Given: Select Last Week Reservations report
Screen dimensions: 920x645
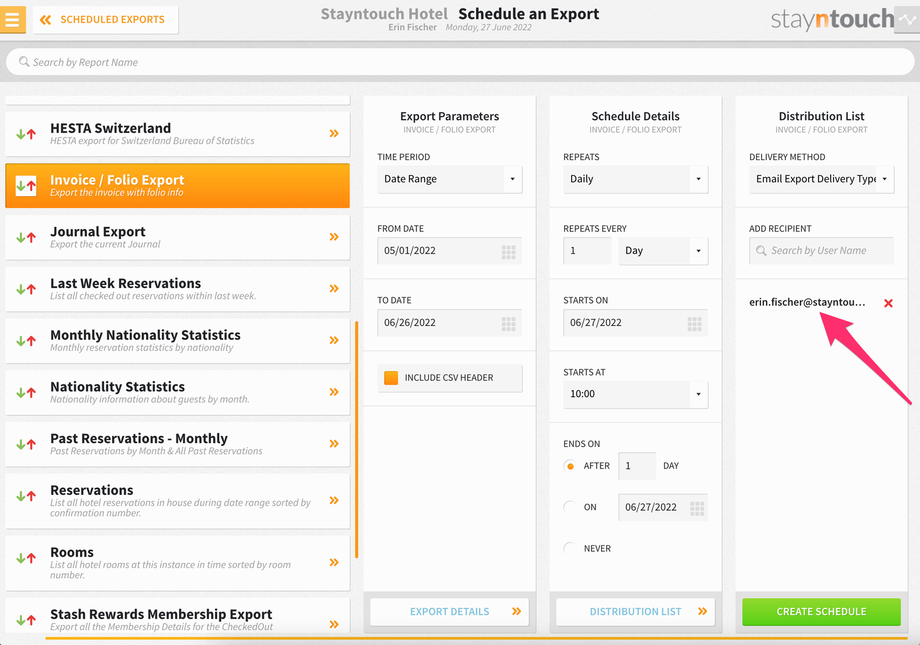Looking at the screenshot, I should (x=177, y=289).
